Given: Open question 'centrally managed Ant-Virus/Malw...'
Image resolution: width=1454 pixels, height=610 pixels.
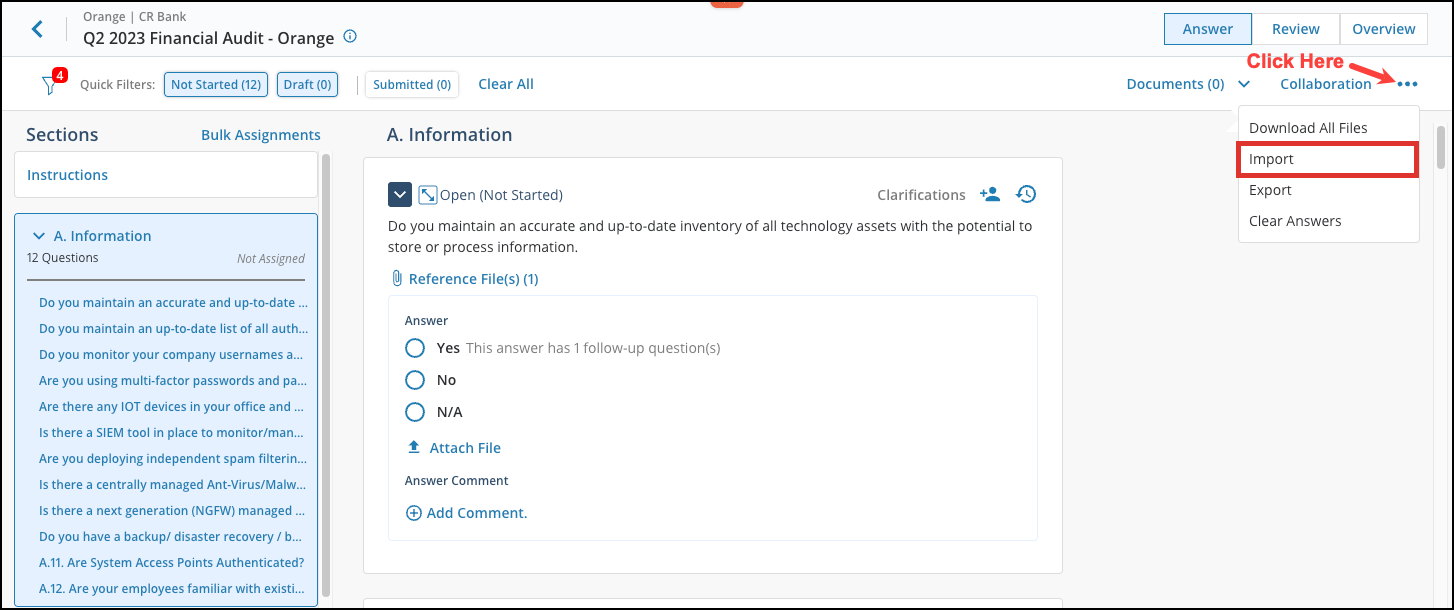Looking at the screenshot, I should (173, 484).
